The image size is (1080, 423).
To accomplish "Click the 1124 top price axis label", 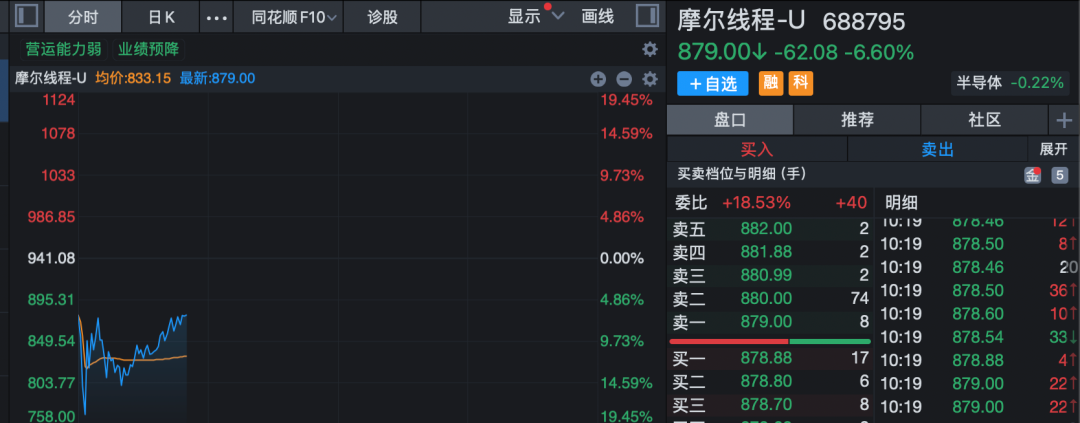I will (x=58, y=101).
